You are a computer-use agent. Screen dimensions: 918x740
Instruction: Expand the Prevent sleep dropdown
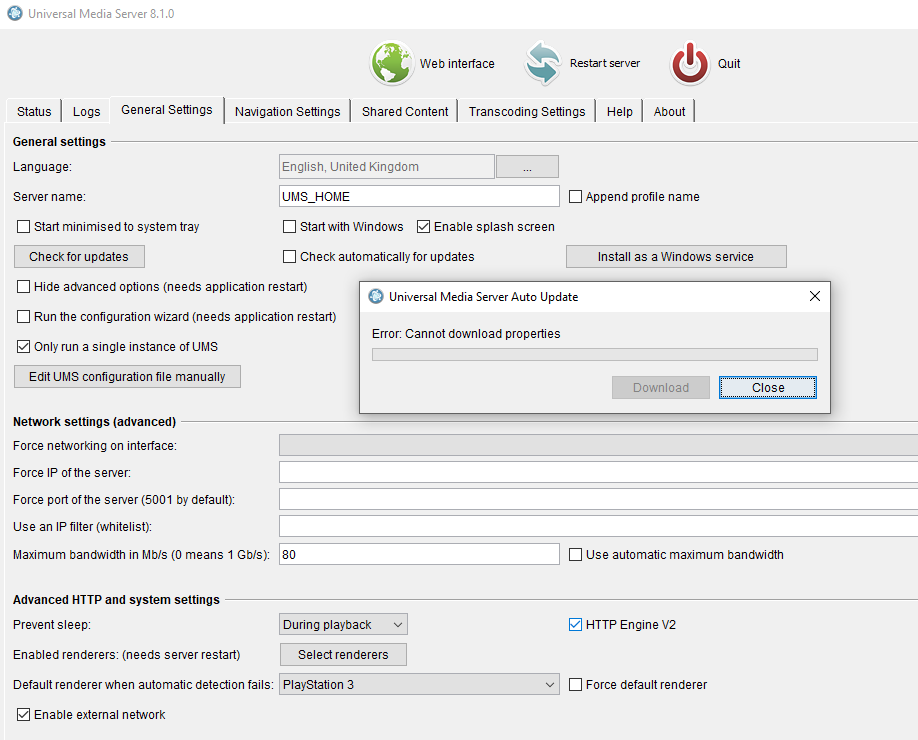click(343, 625)
